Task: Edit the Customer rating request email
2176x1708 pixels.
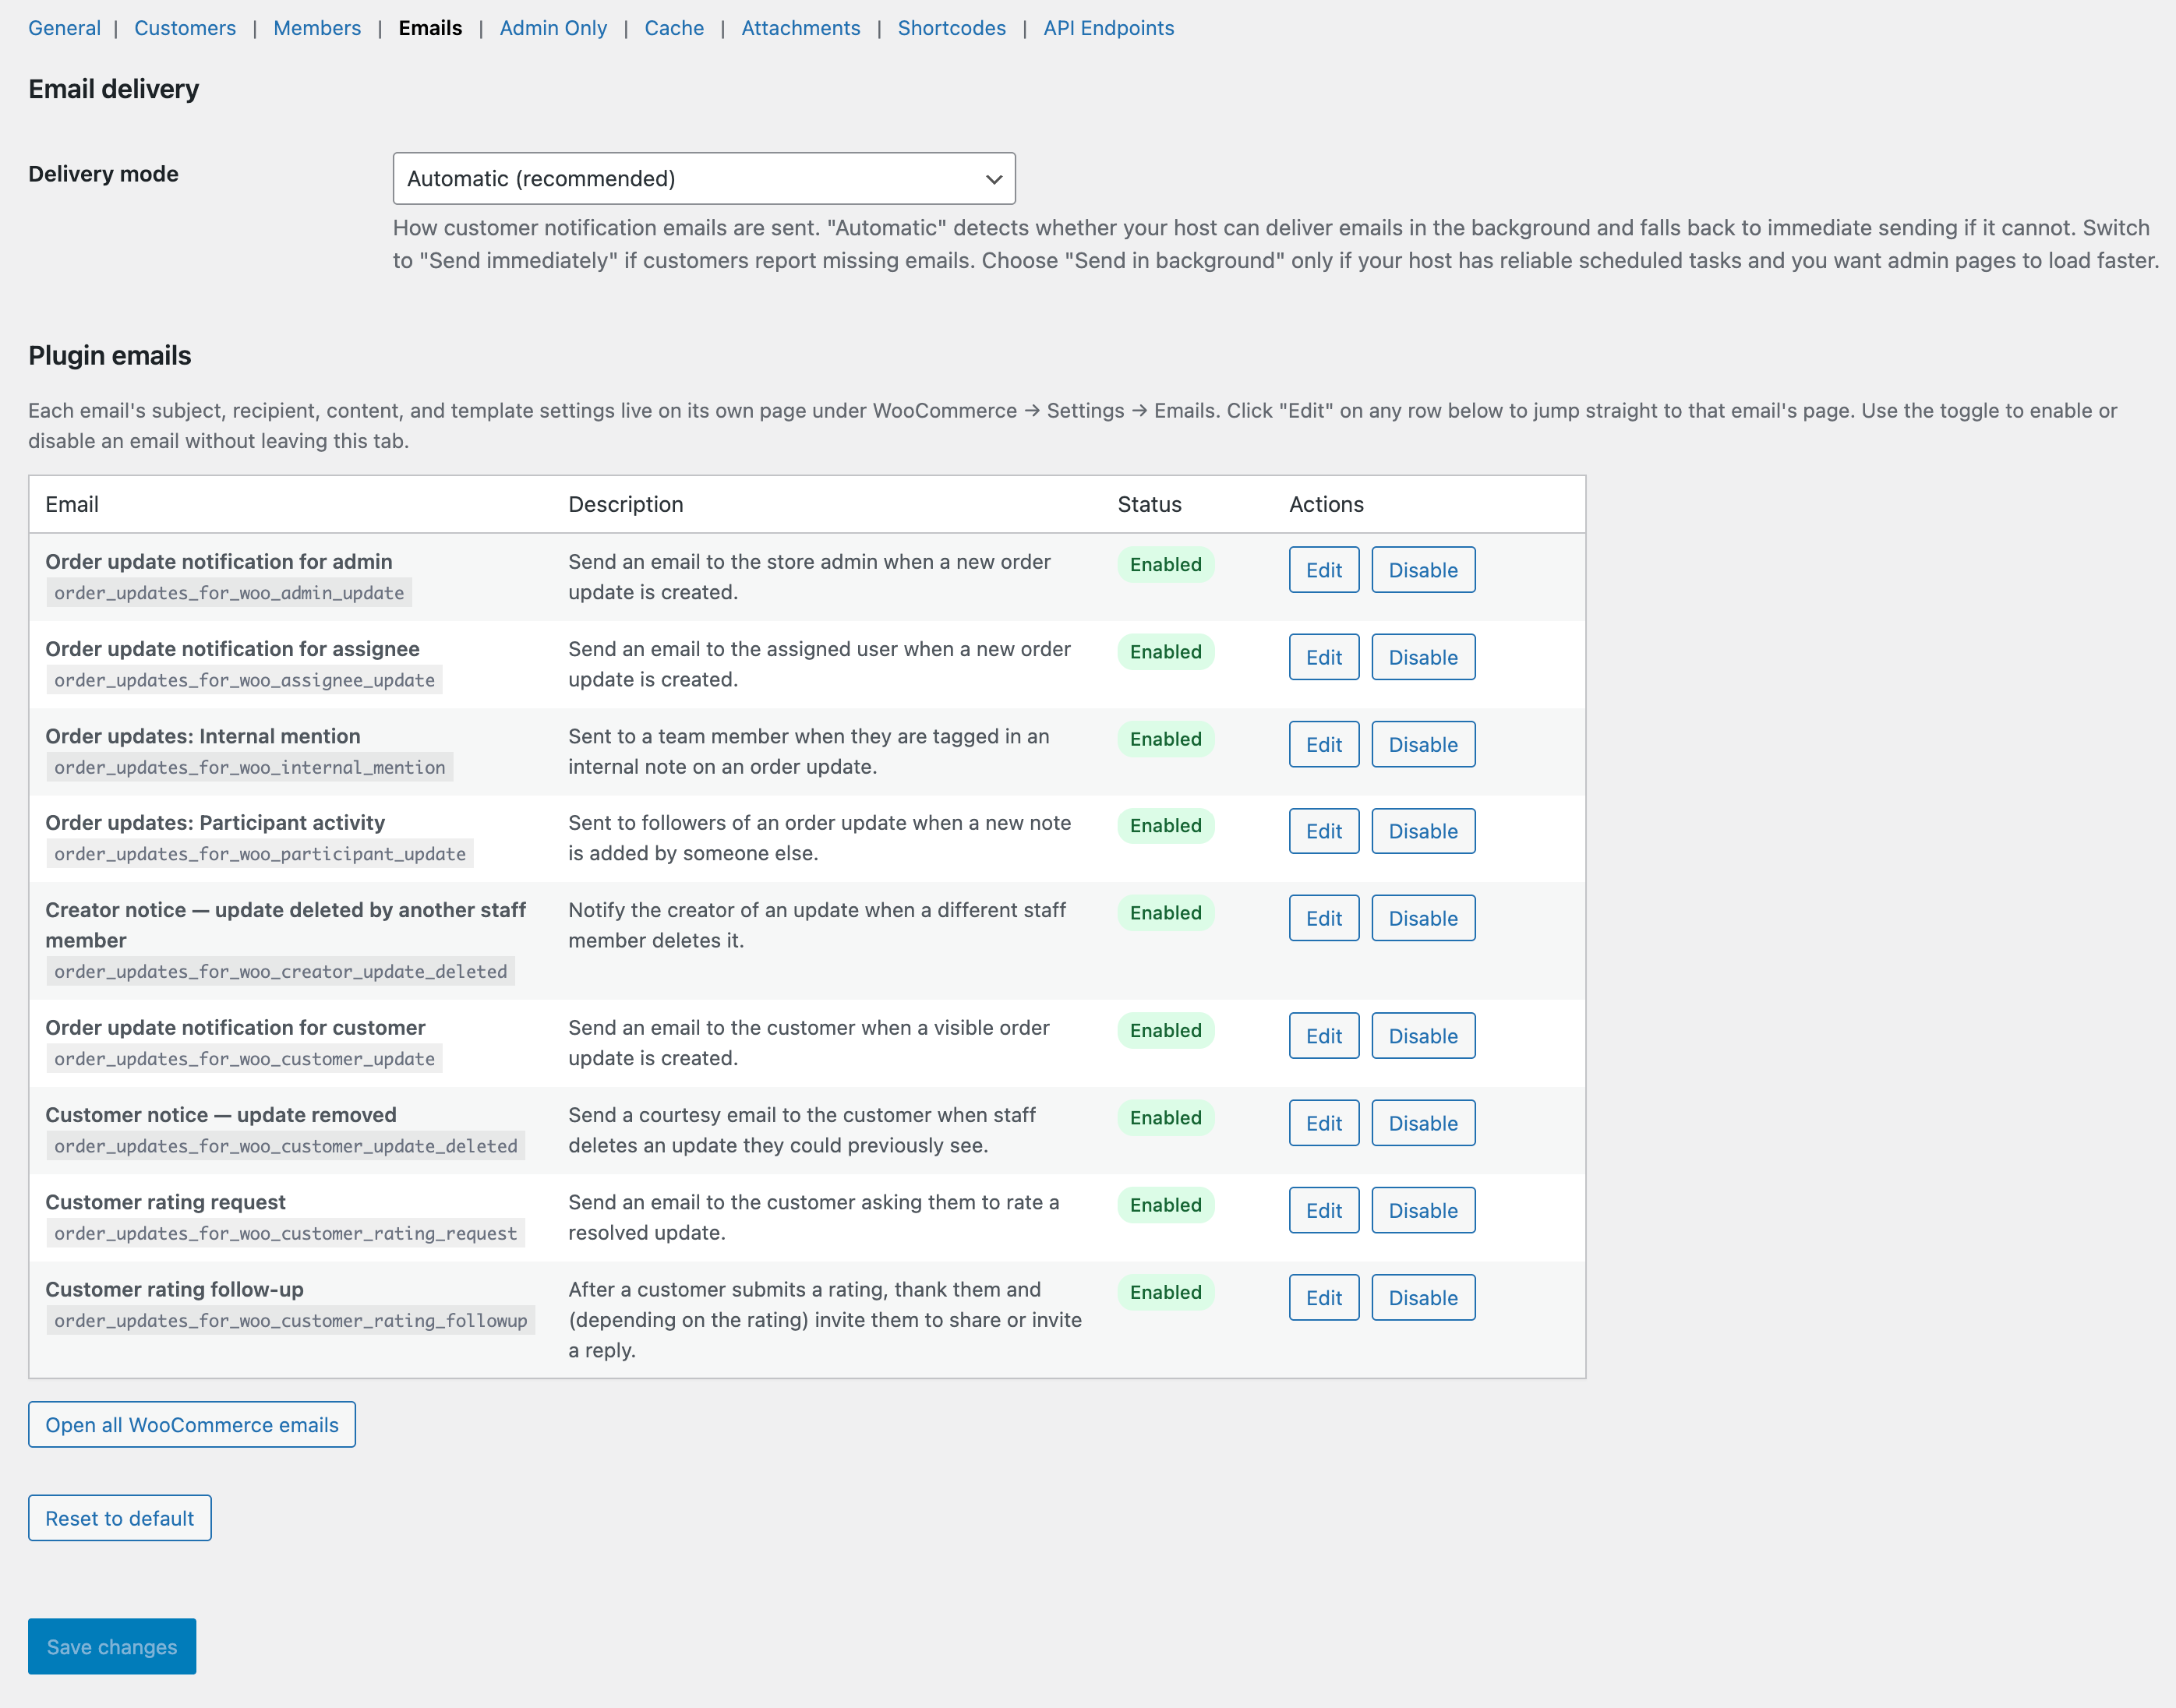Action: coord(1324,1210)
